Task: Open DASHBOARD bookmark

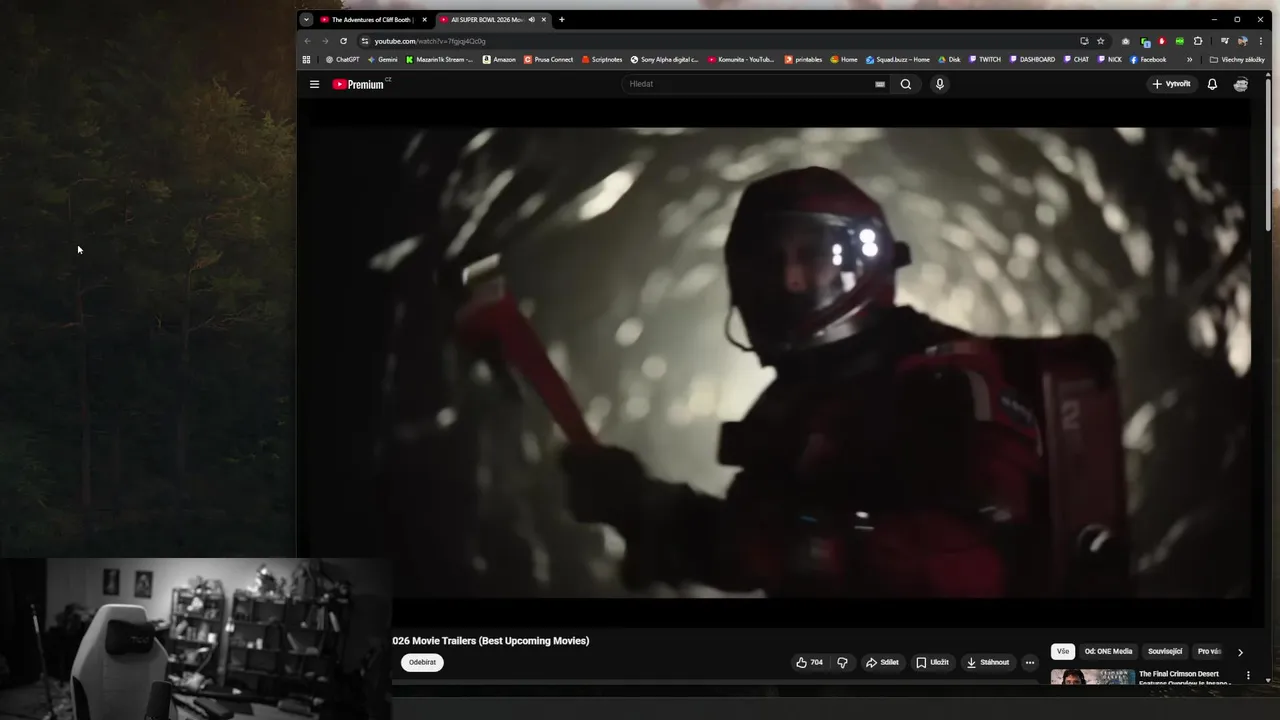Action: (1032, 60)
